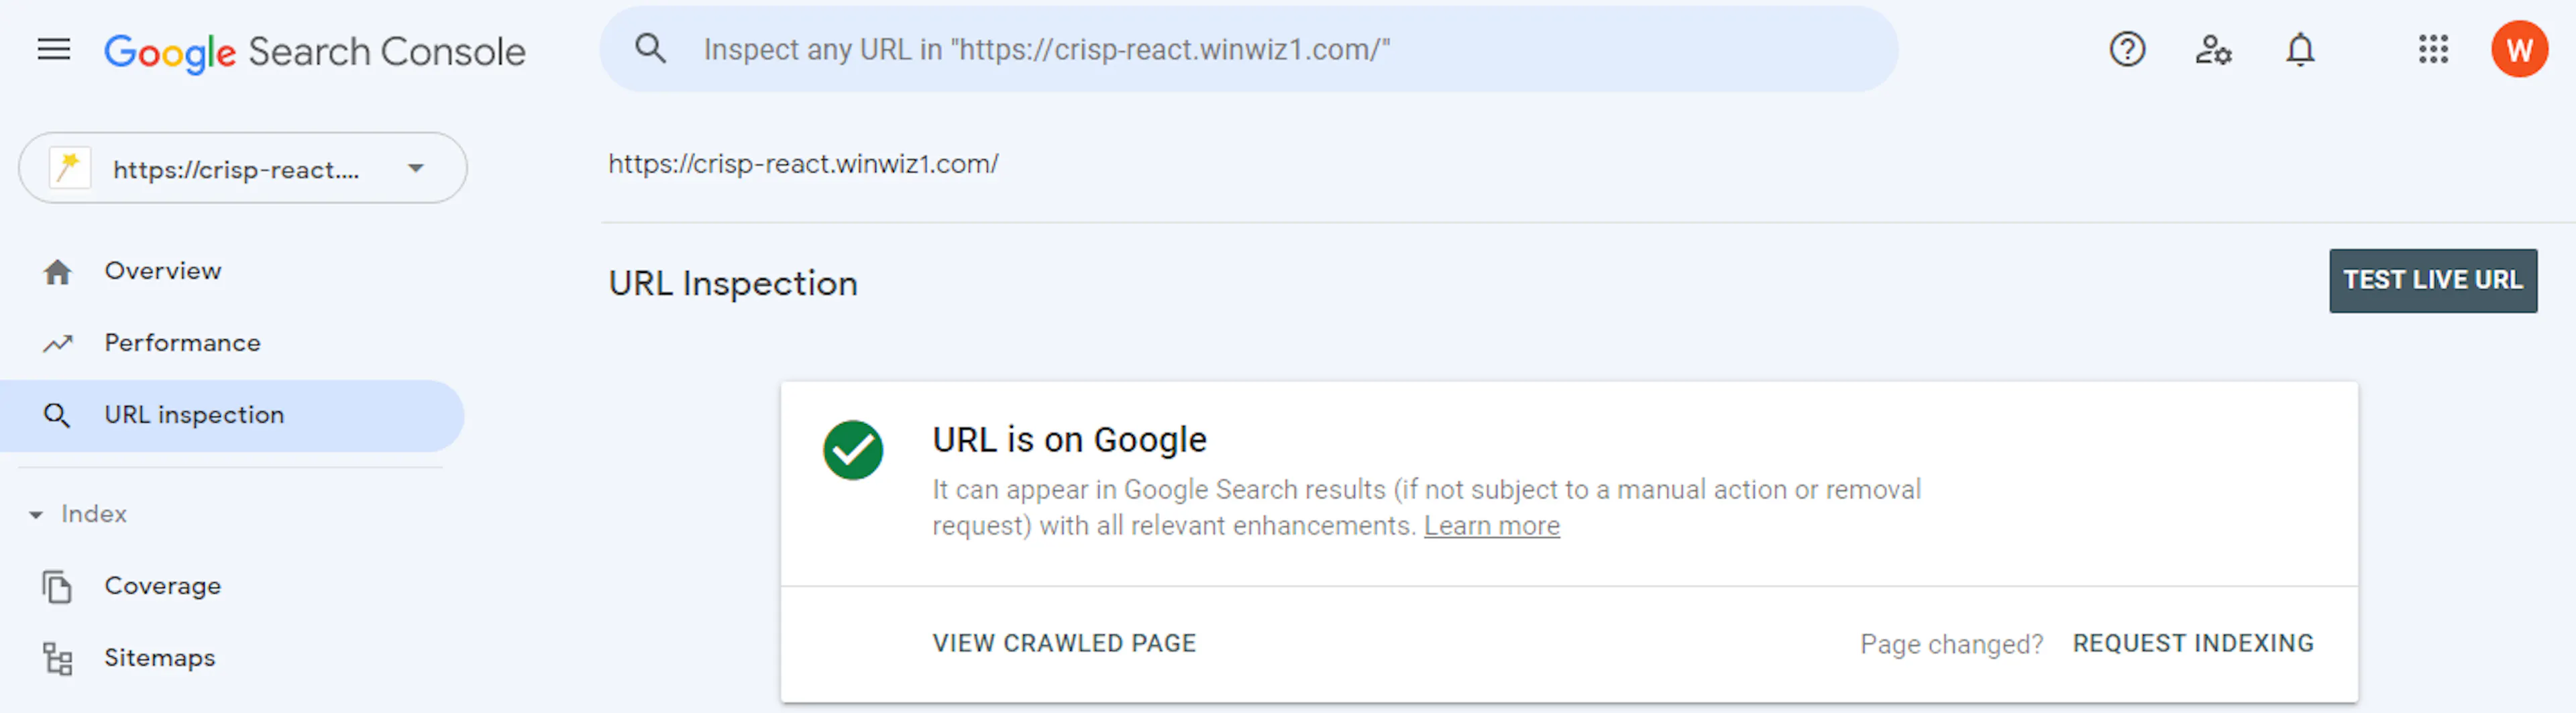Click the green checkmark status icon
This screenshot has width=2576, height=713.
pyautogui.click(x=853, y=450)
